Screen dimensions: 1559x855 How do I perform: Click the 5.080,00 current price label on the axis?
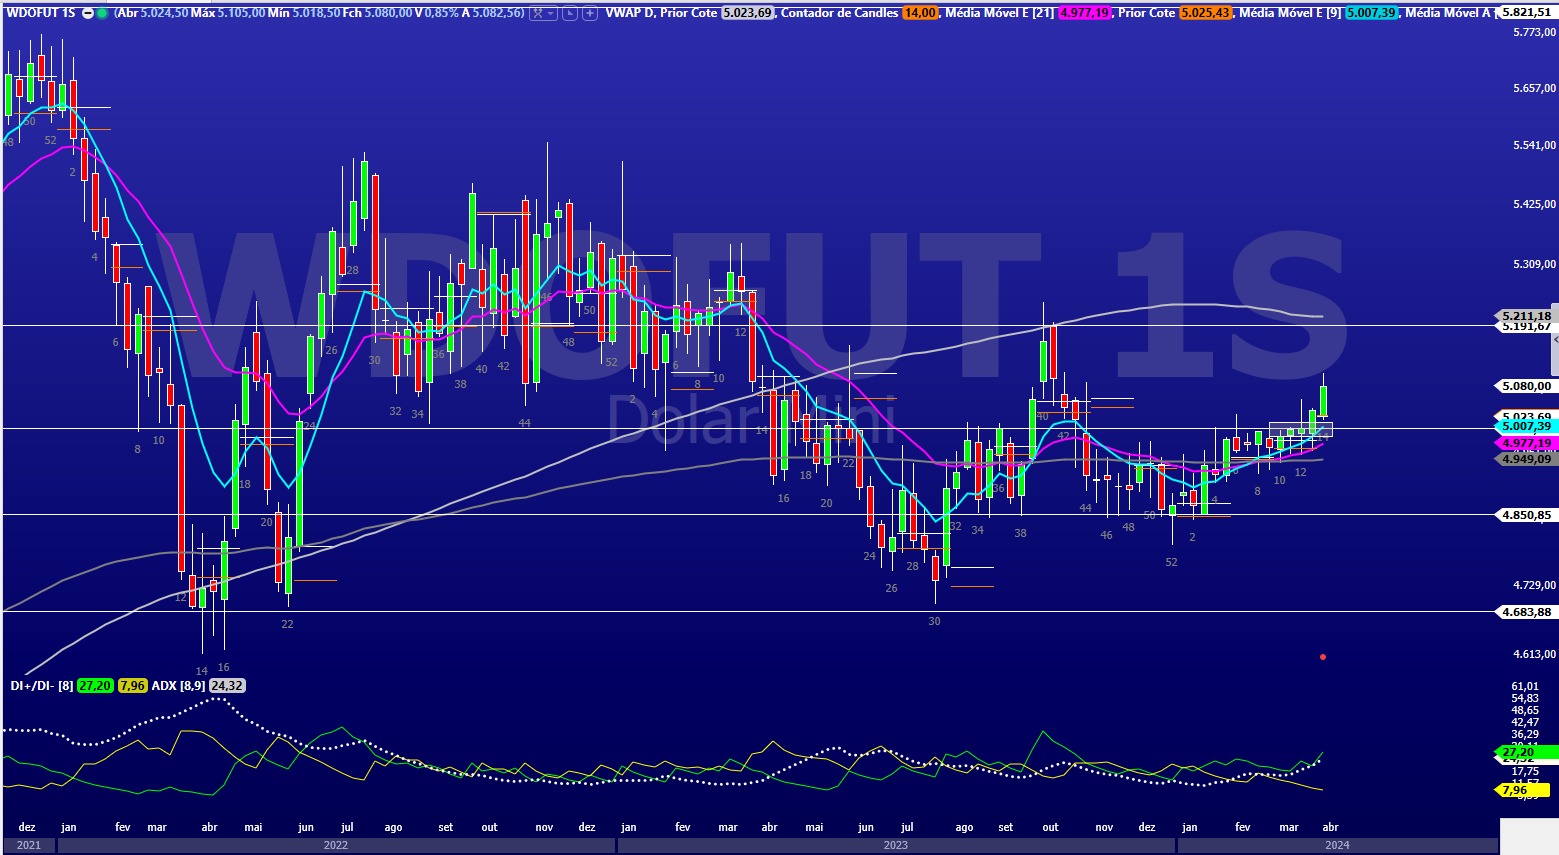(1526, 386)
